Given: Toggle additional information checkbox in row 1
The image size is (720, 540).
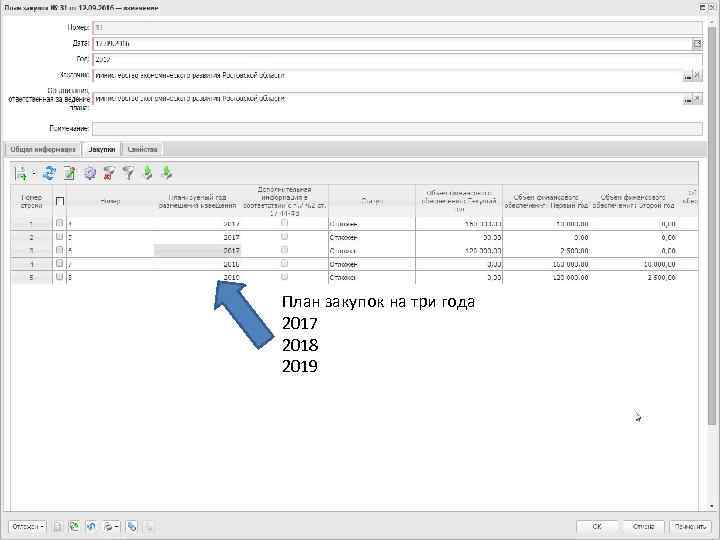Looking at the screenshot, I should pos(284,223).
